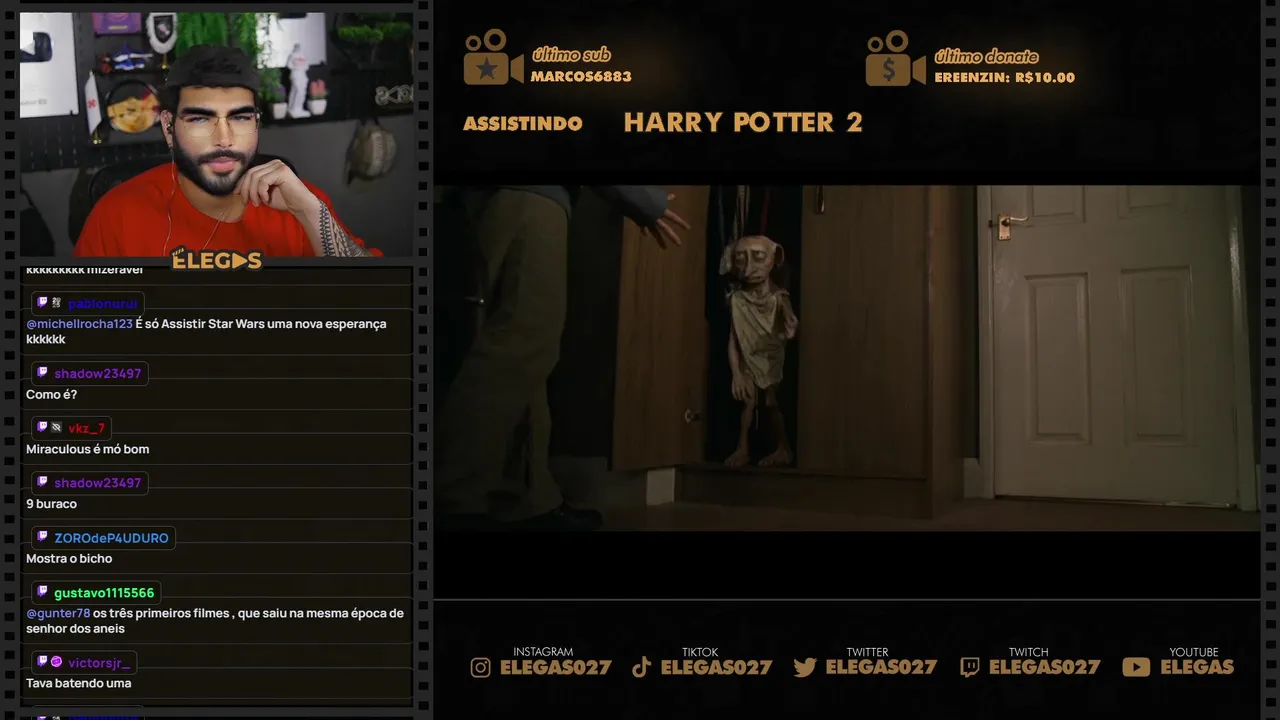Viewport: 1280px width, 720px height.
Task: Click the HARRY POTTER 2 title
Action: tap(743, 123)
